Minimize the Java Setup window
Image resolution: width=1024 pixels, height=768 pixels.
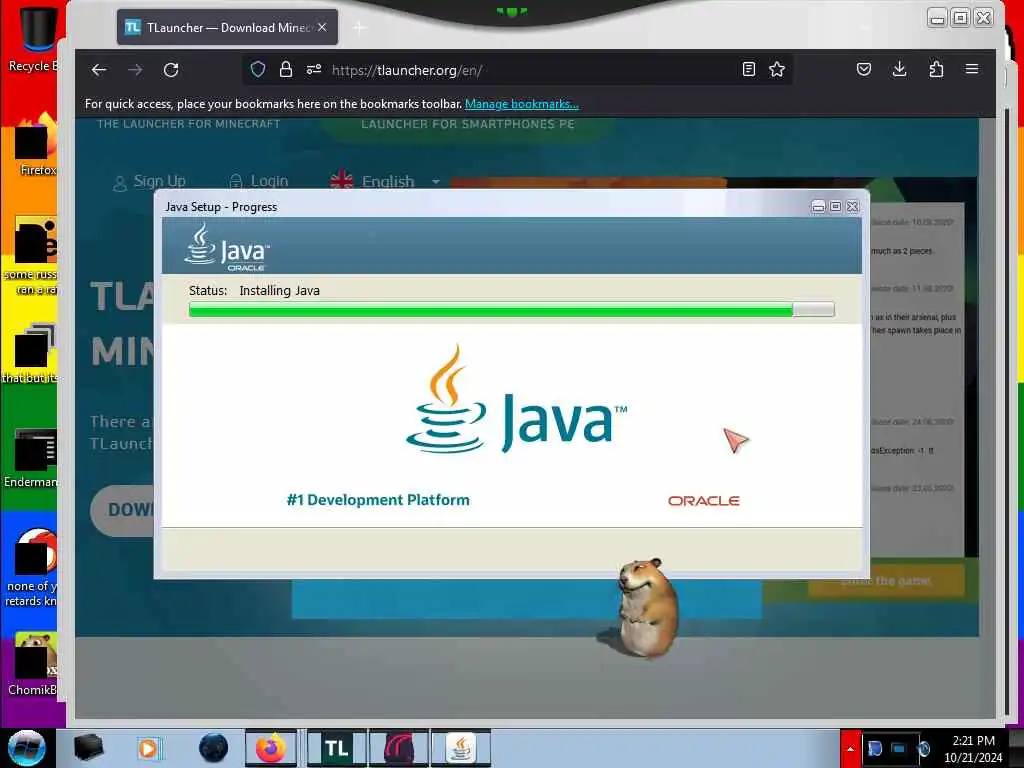(x=818, y=206)
